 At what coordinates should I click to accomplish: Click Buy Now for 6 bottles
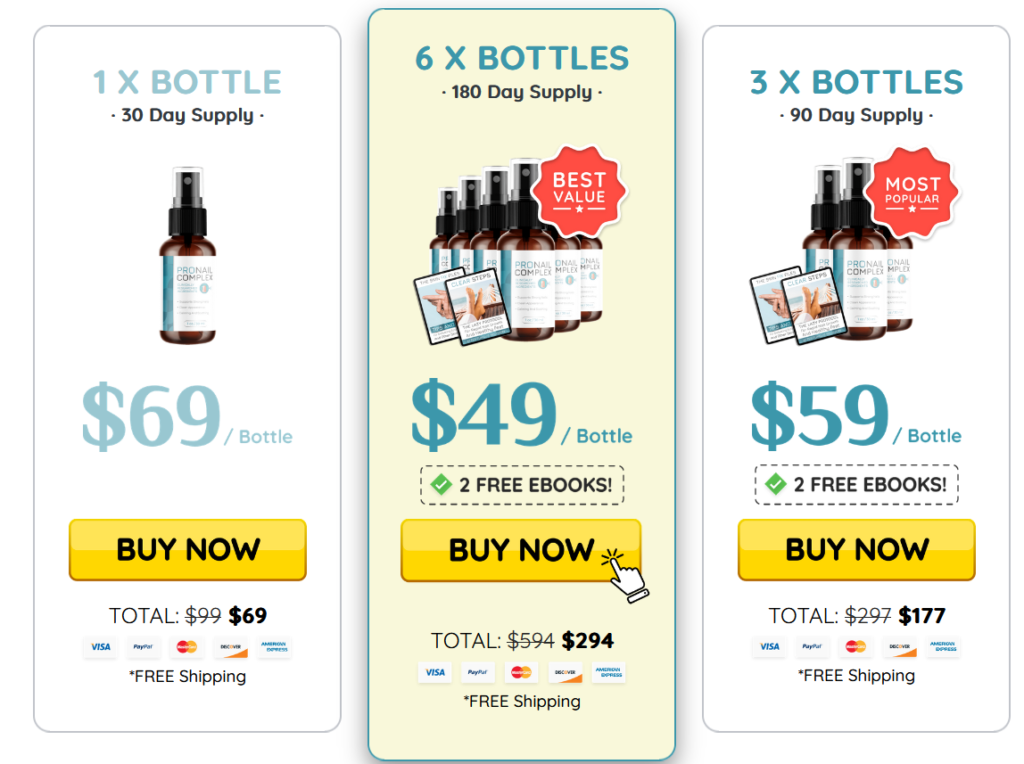[520, 550]
